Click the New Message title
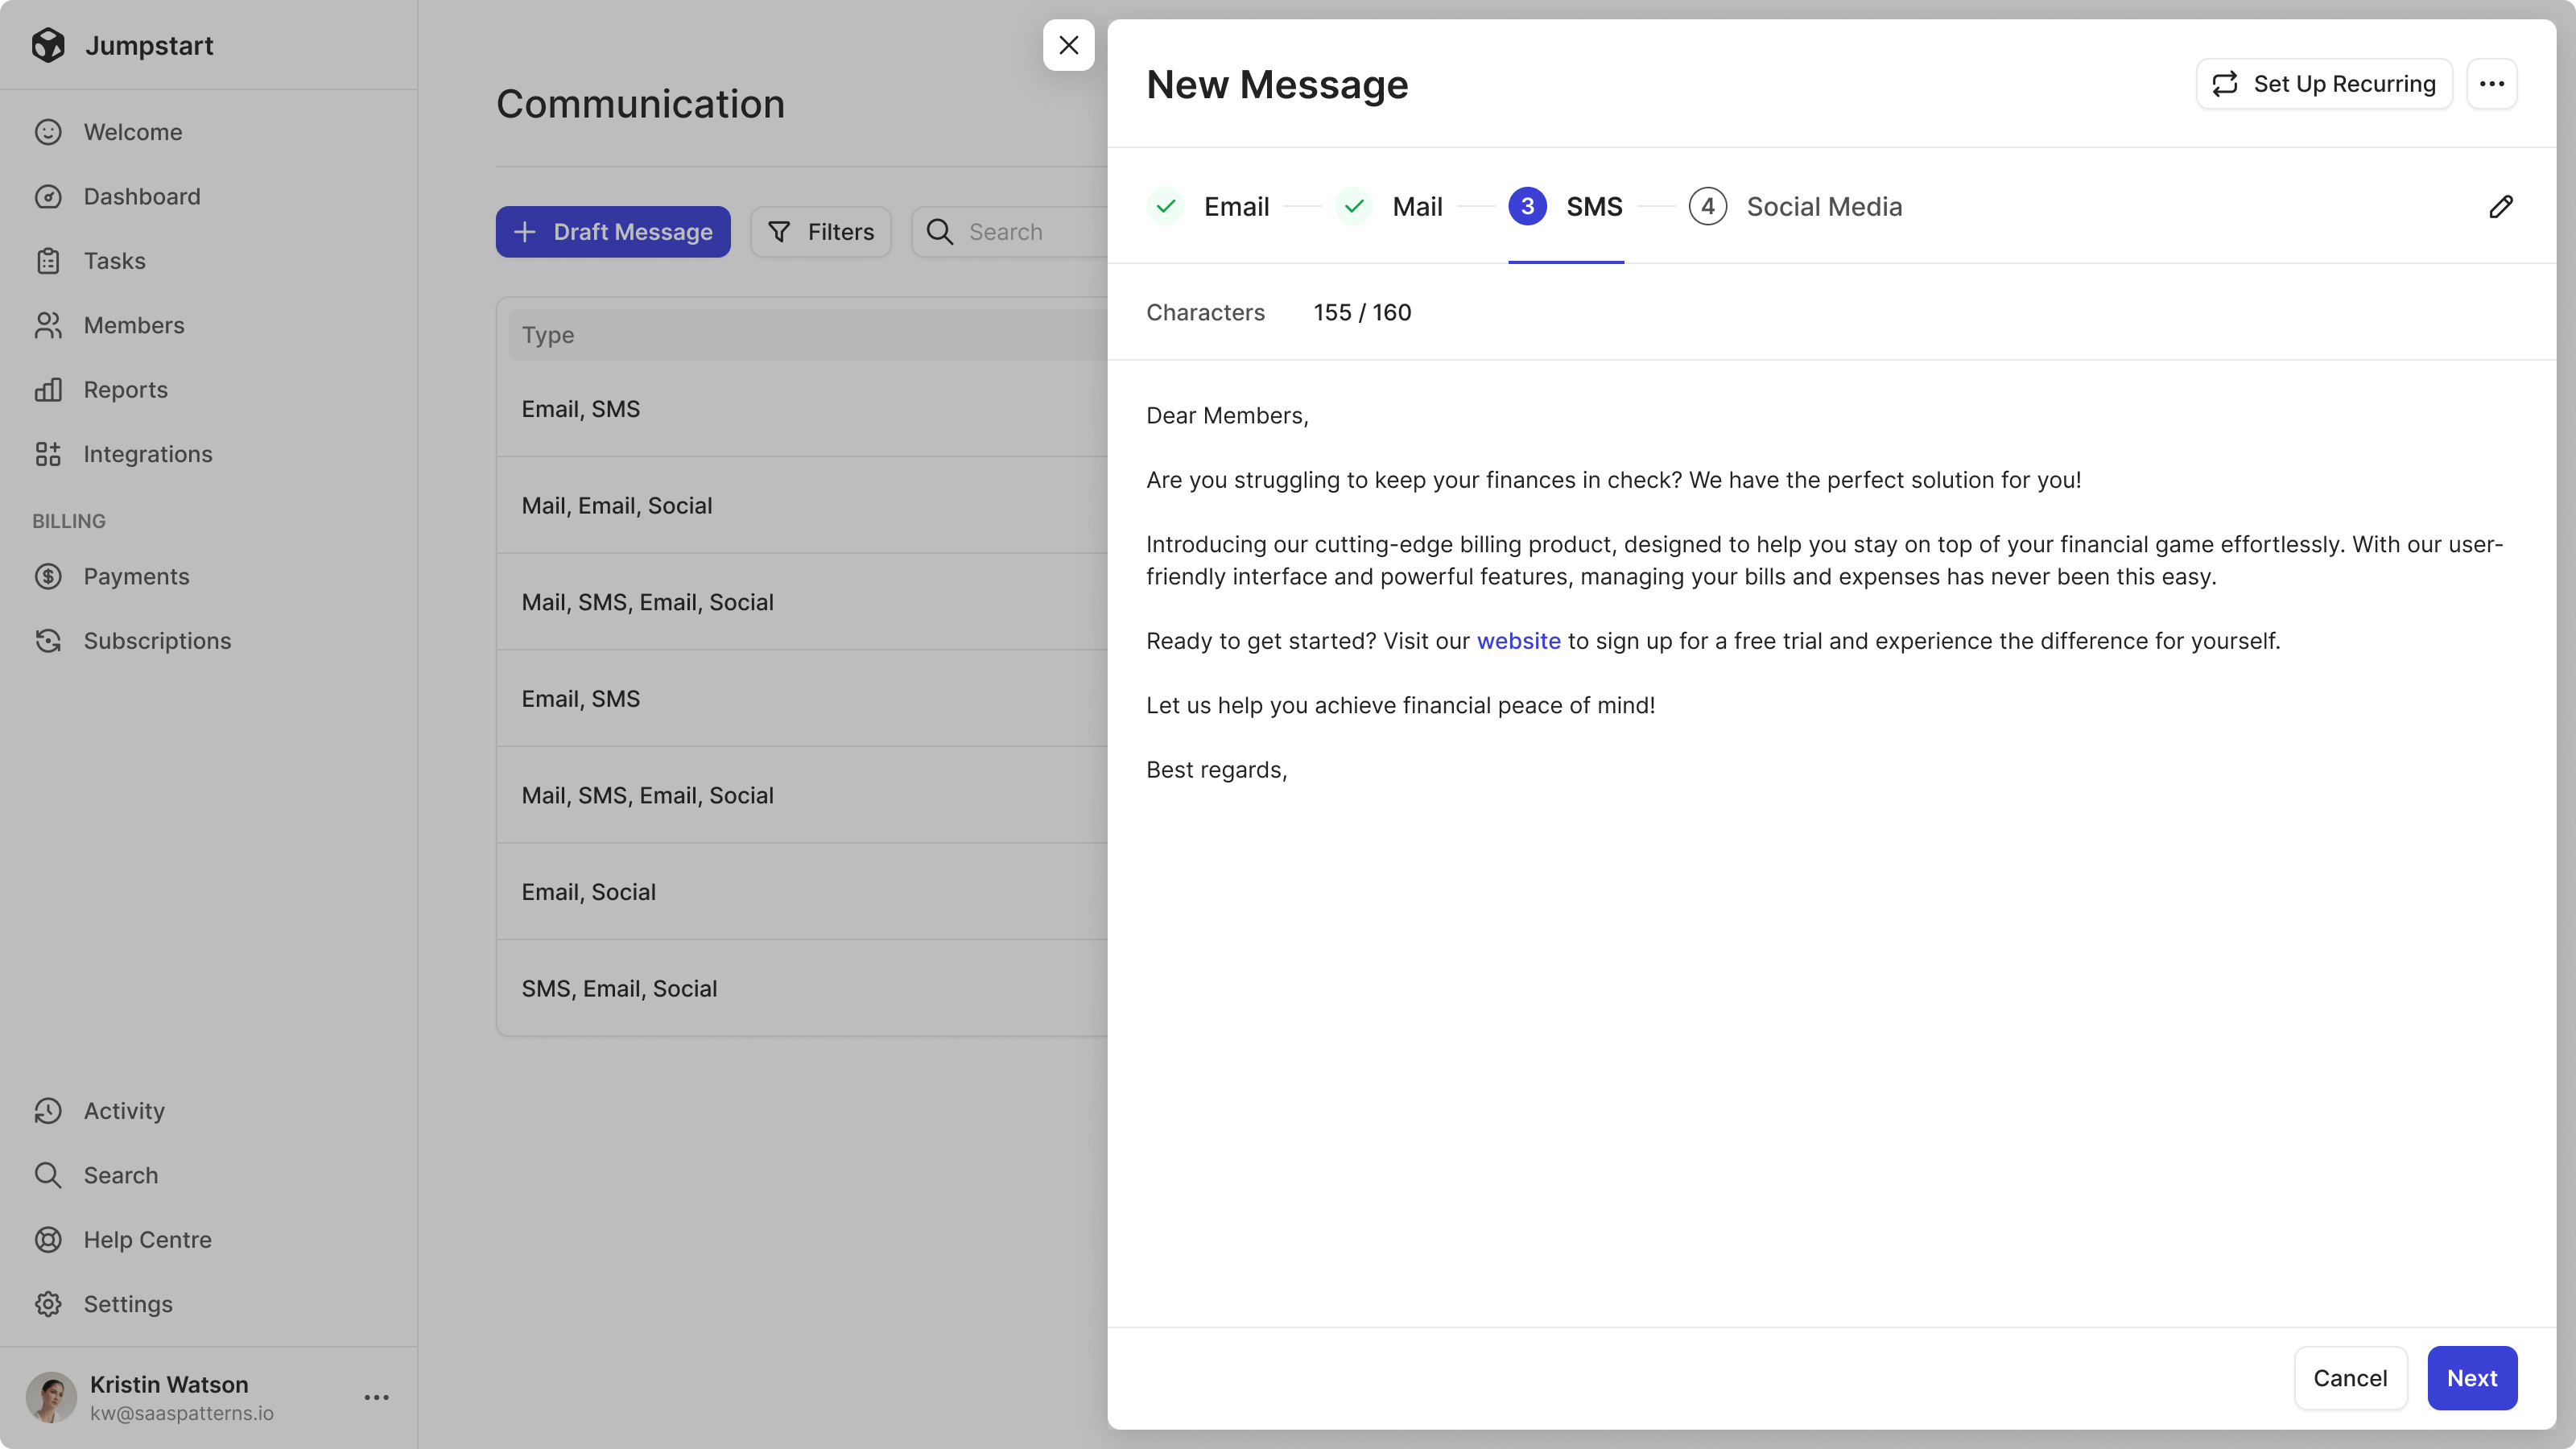The width and height of the screenshot is (2576, 1449). point(1277,84)
